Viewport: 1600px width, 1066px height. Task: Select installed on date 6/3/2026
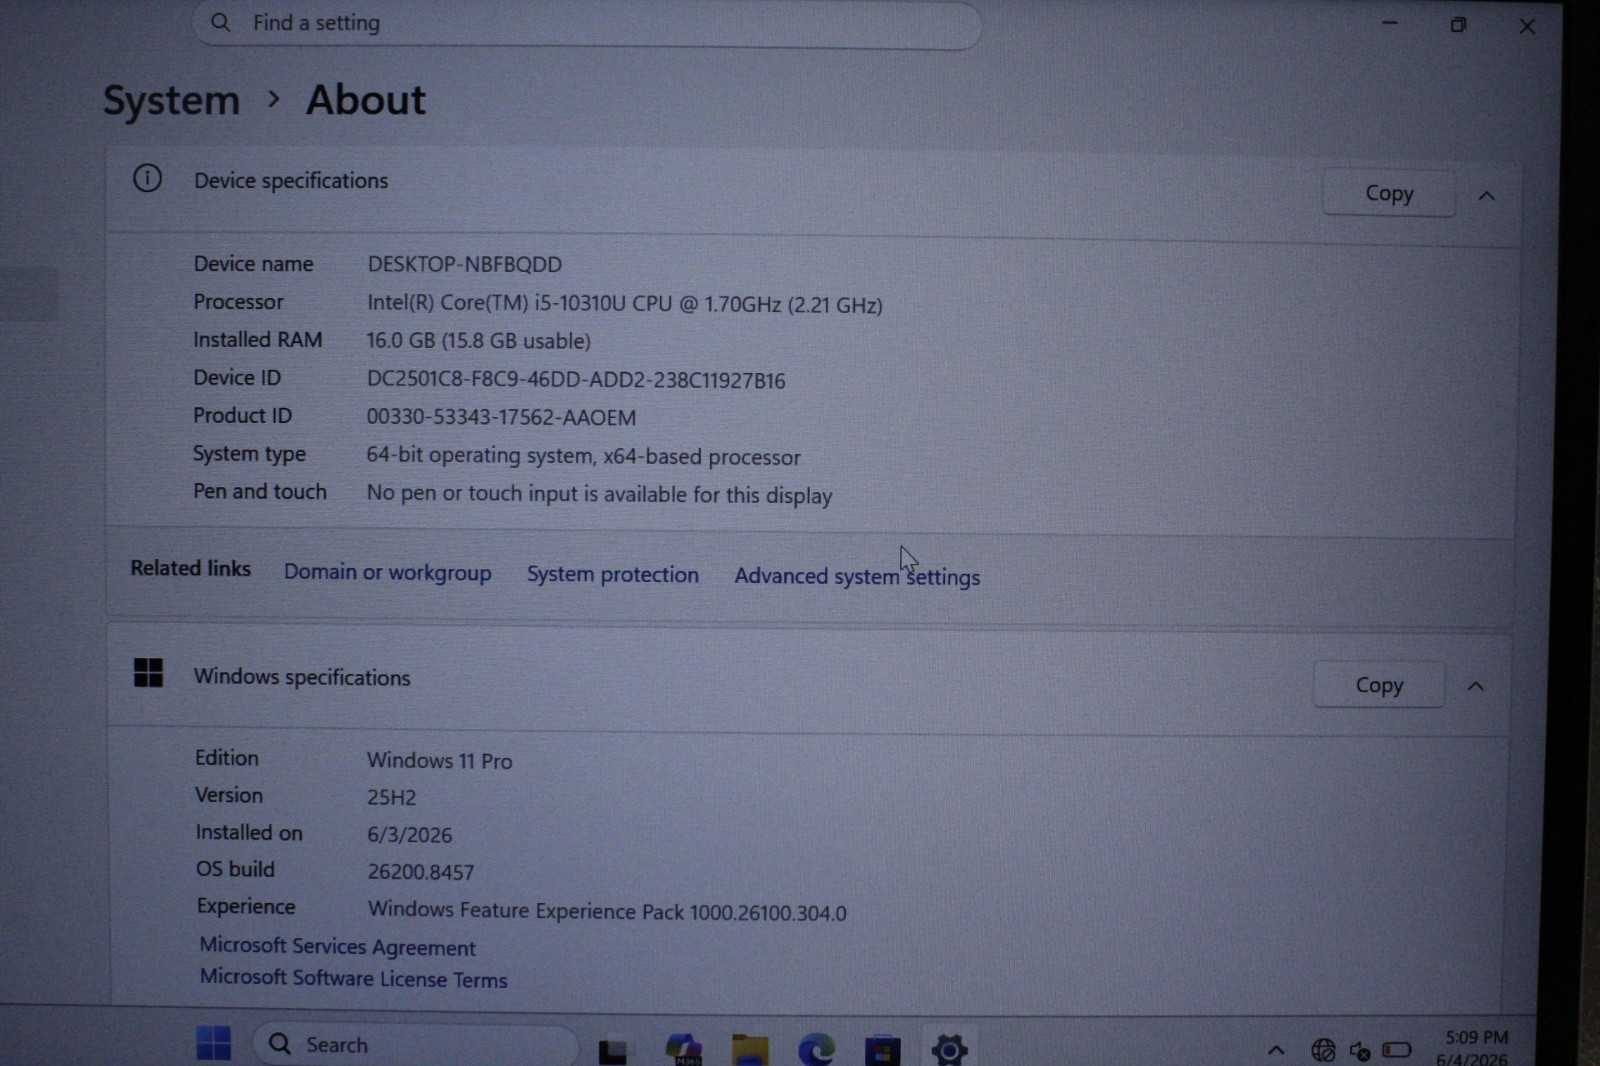click(409, 835)
